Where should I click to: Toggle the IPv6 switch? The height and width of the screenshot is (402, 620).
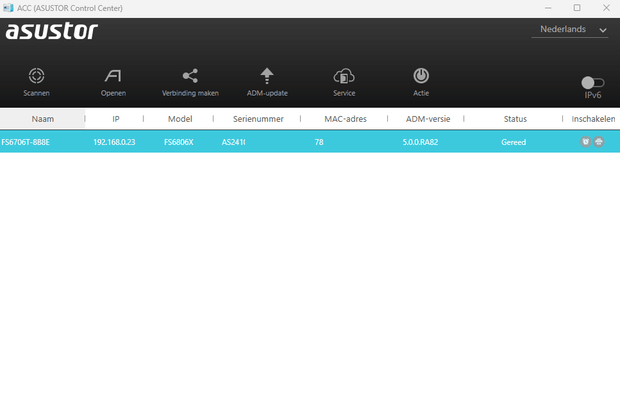click(x=592, y=83)
